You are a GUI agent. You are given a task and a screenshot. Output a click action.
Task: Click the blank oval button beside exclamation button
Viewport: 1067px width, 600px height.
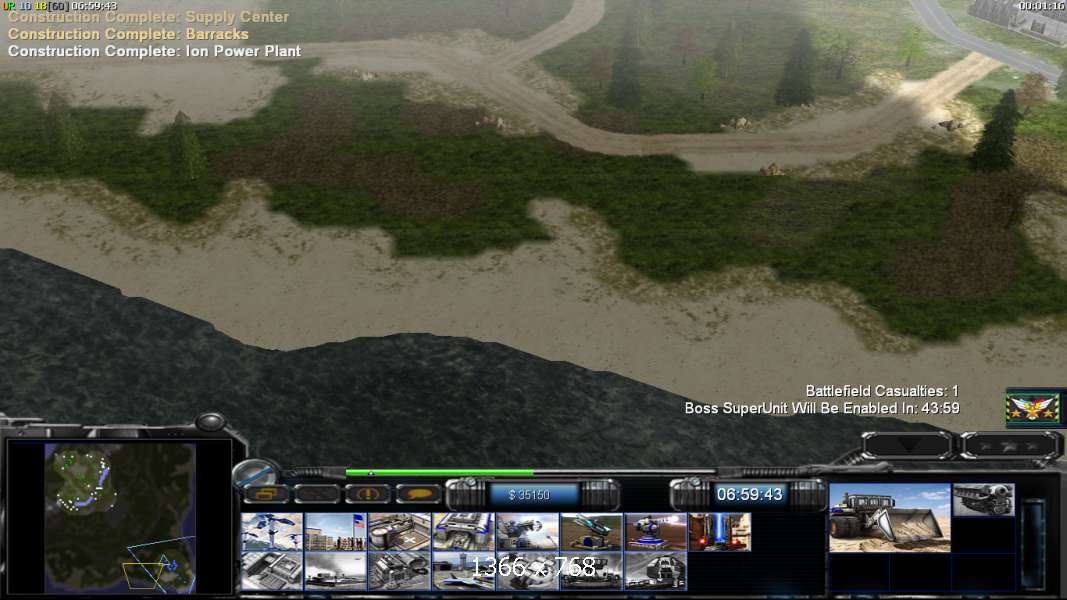click(317, 495)
